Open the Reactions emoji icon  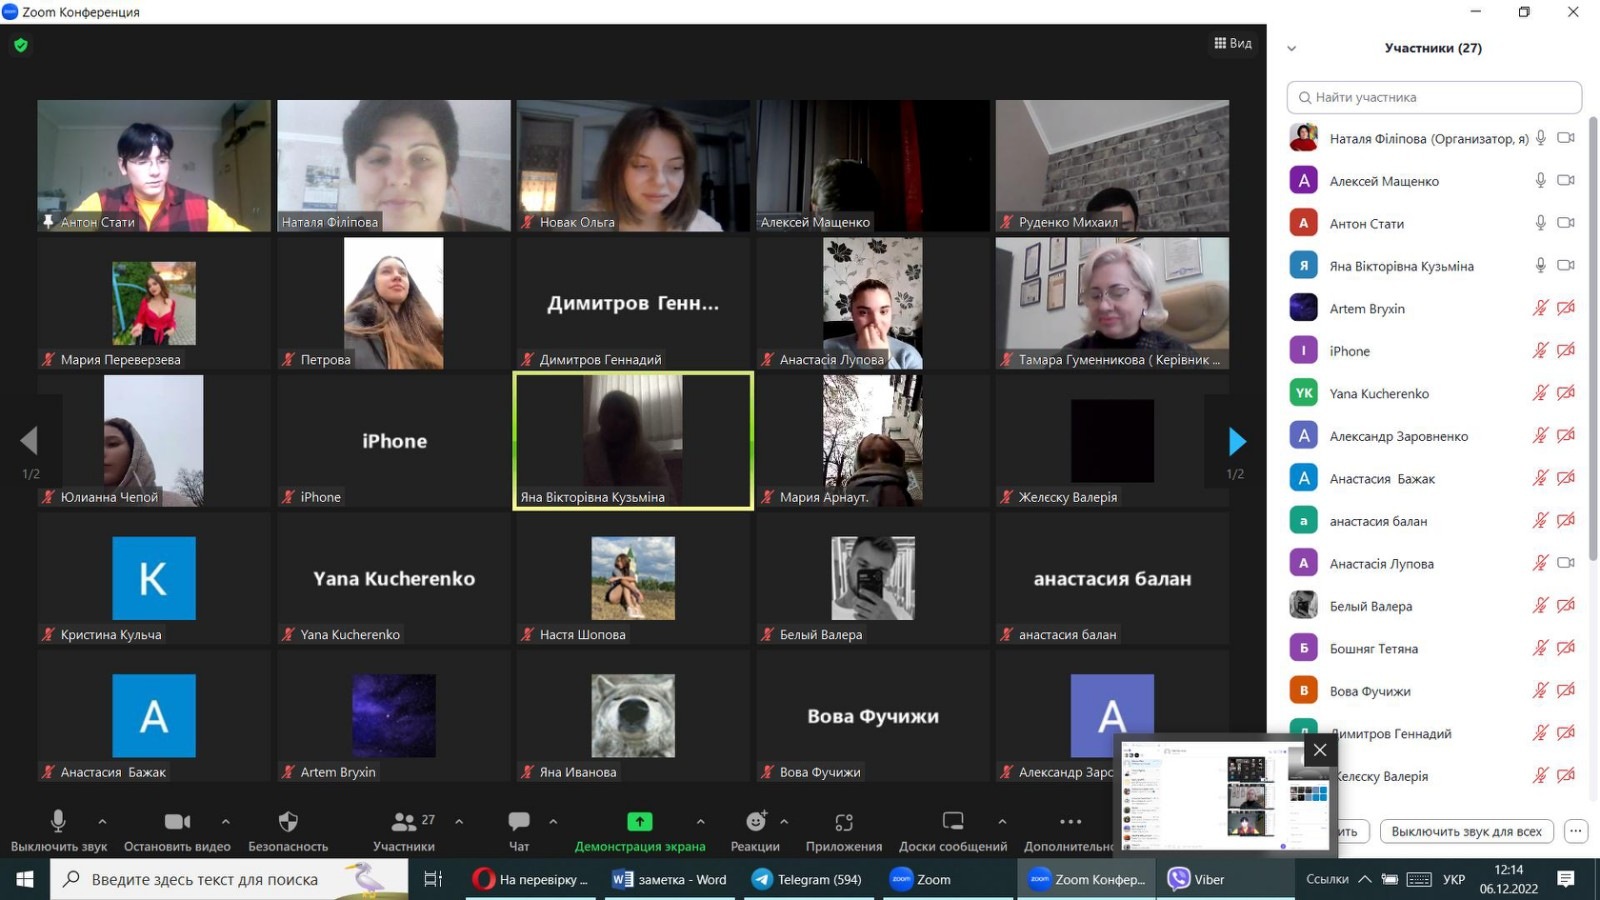click(755, 822)
